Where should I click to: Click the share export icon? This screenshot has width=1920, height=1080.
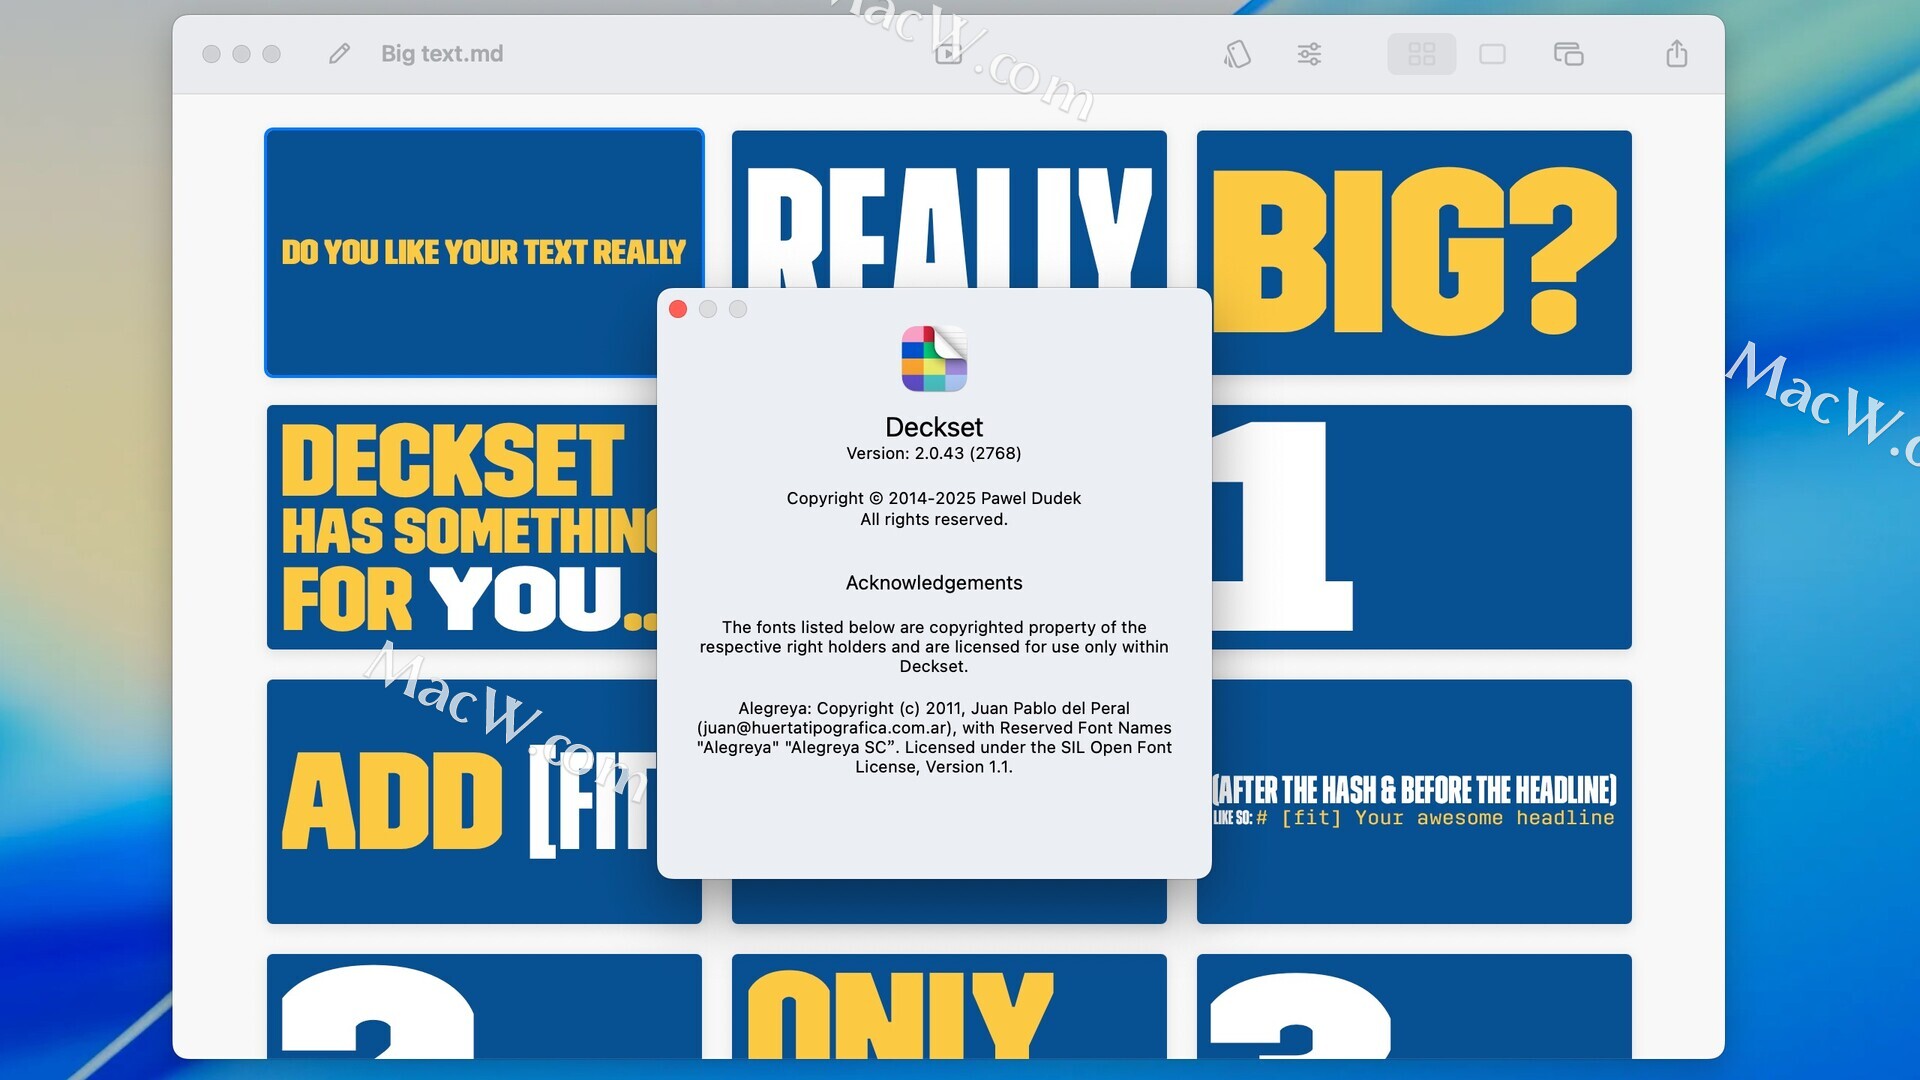click(1677, 53)
